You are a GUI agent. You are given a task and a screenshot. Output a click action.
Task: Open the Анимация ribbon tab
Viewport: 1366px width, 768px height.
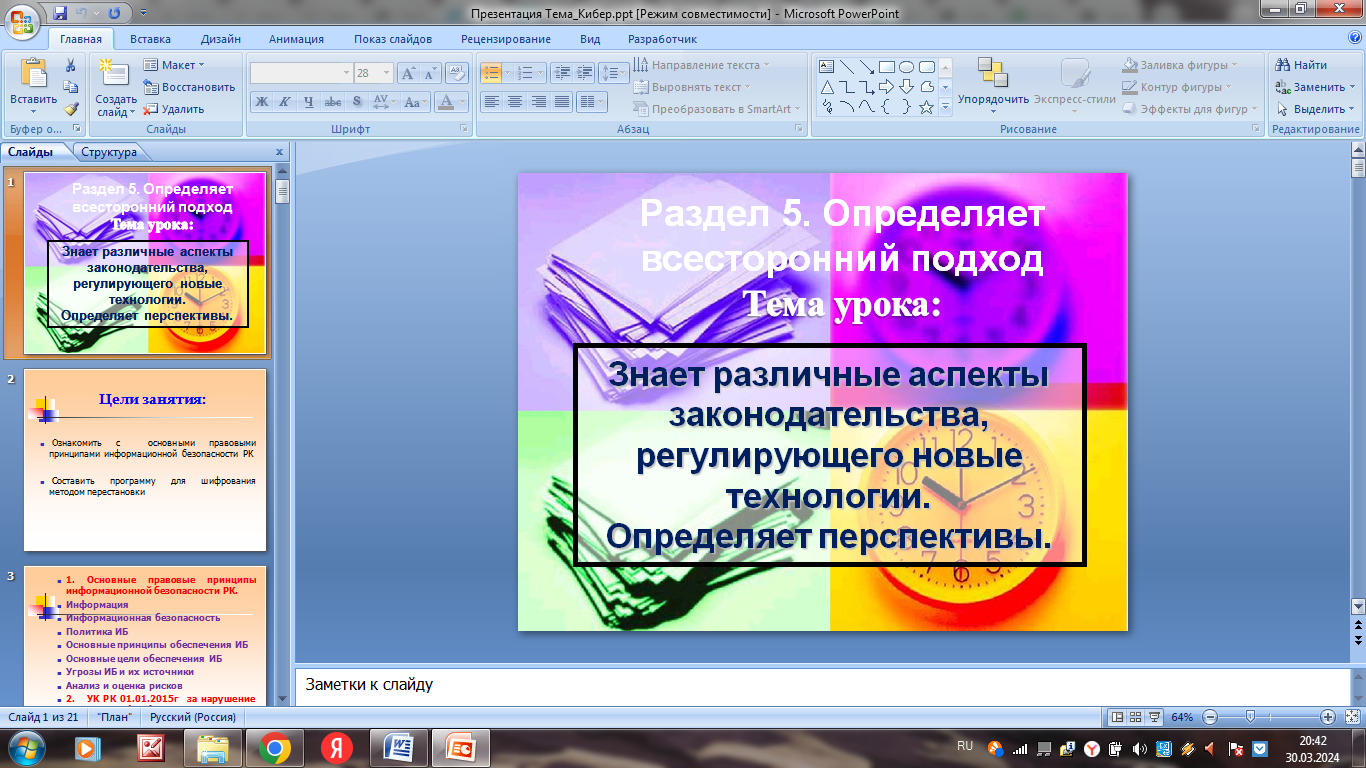pyautogui.click(x=296, y=39)
